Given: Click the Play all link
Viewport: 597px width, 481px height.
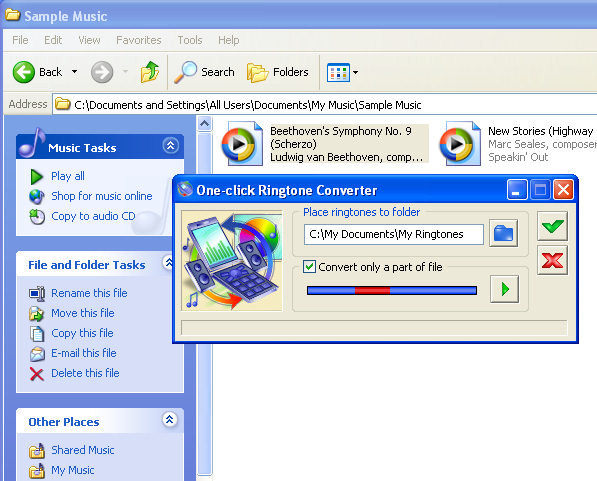Looking at the screenshot, I should (x=68, y=176).
